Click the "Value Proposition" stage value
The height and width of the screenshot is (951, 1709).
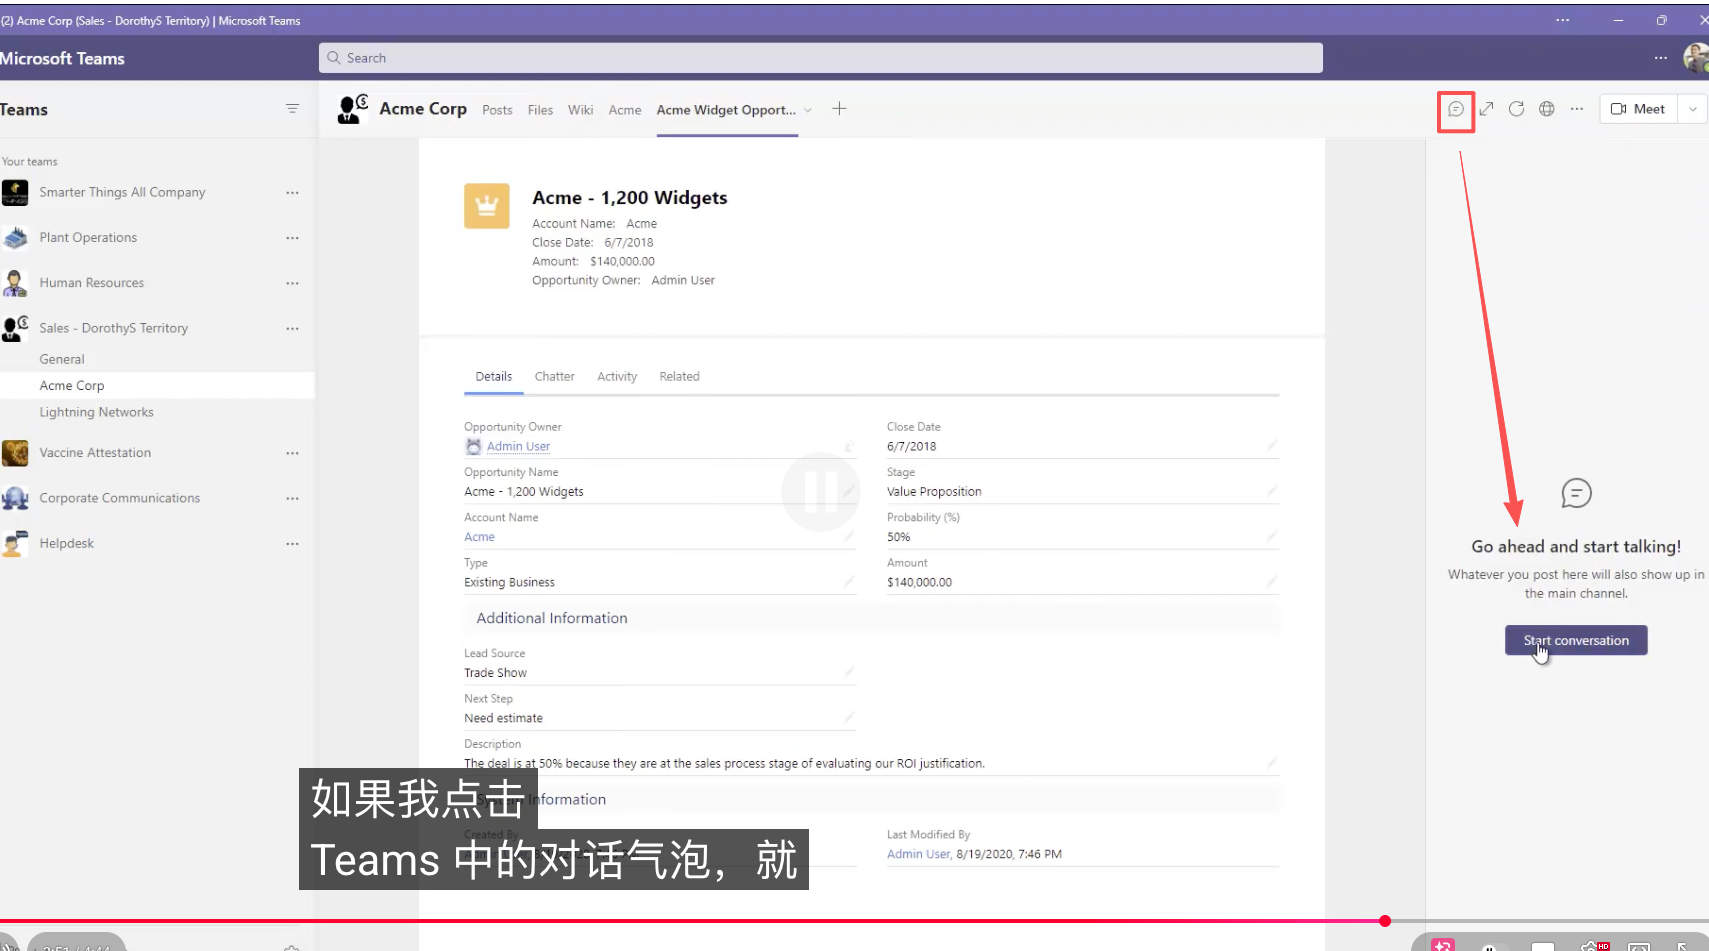934,492
